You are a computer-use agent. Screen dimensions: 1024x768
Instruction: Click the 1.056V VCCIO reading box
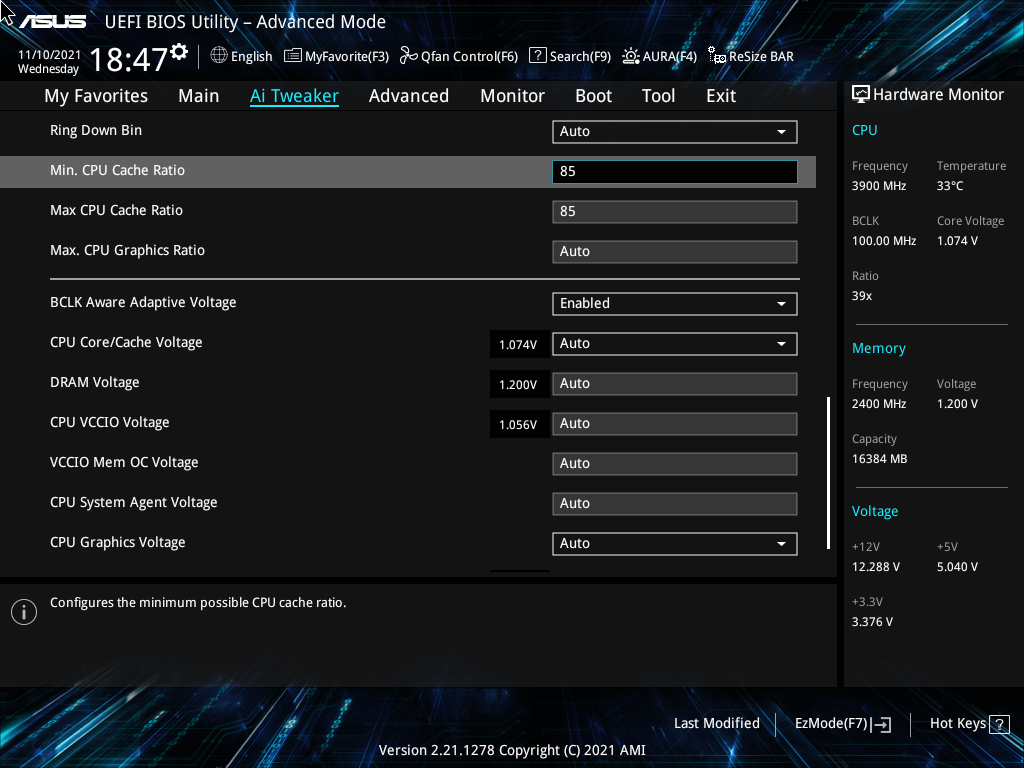[x=519, y=424]
